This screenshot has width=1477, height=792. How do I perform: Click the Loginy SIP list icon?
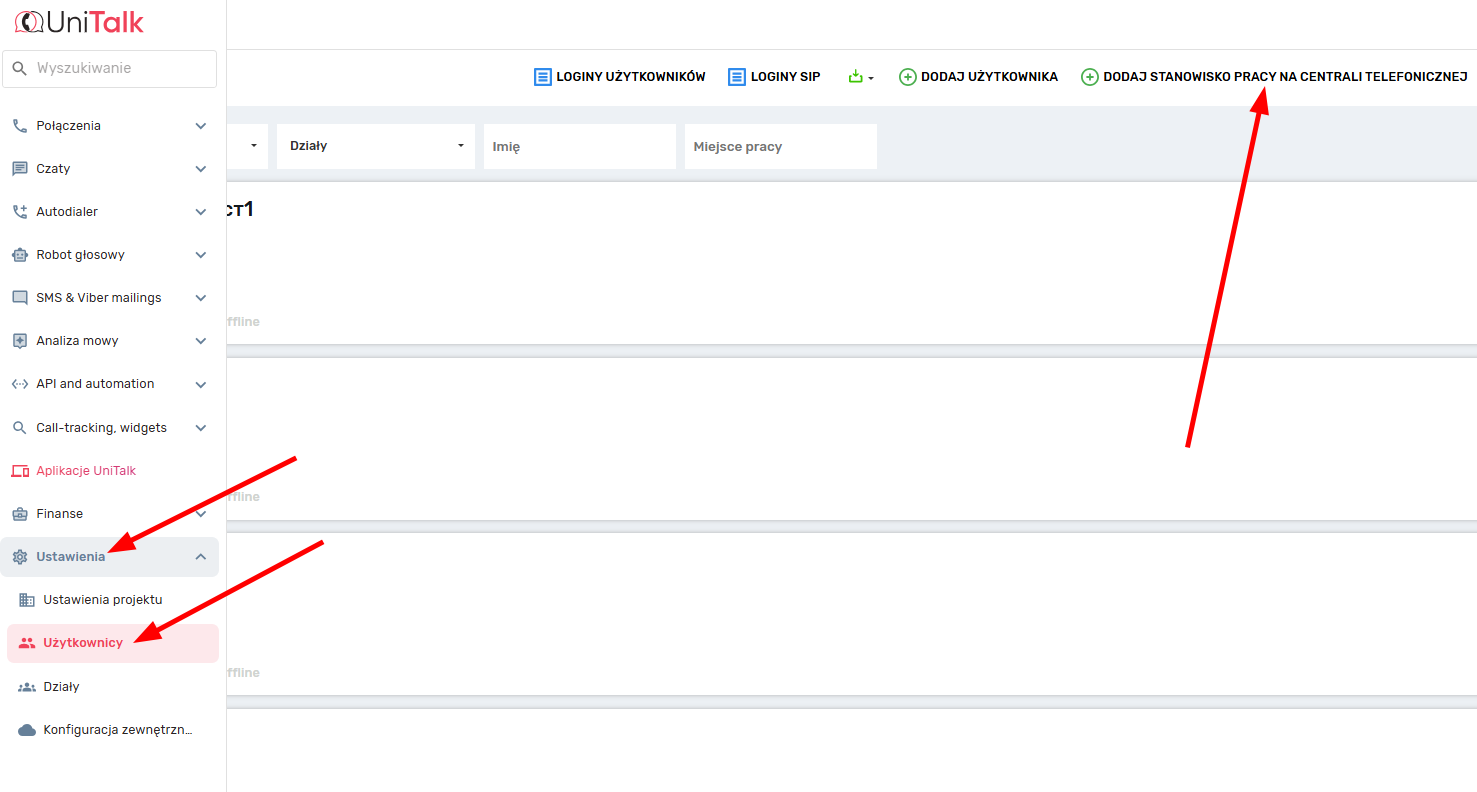737,77
